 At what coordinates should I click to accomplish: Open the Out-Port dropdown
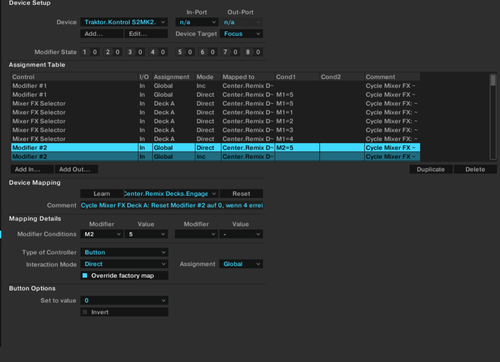click(x=241, y=22)
